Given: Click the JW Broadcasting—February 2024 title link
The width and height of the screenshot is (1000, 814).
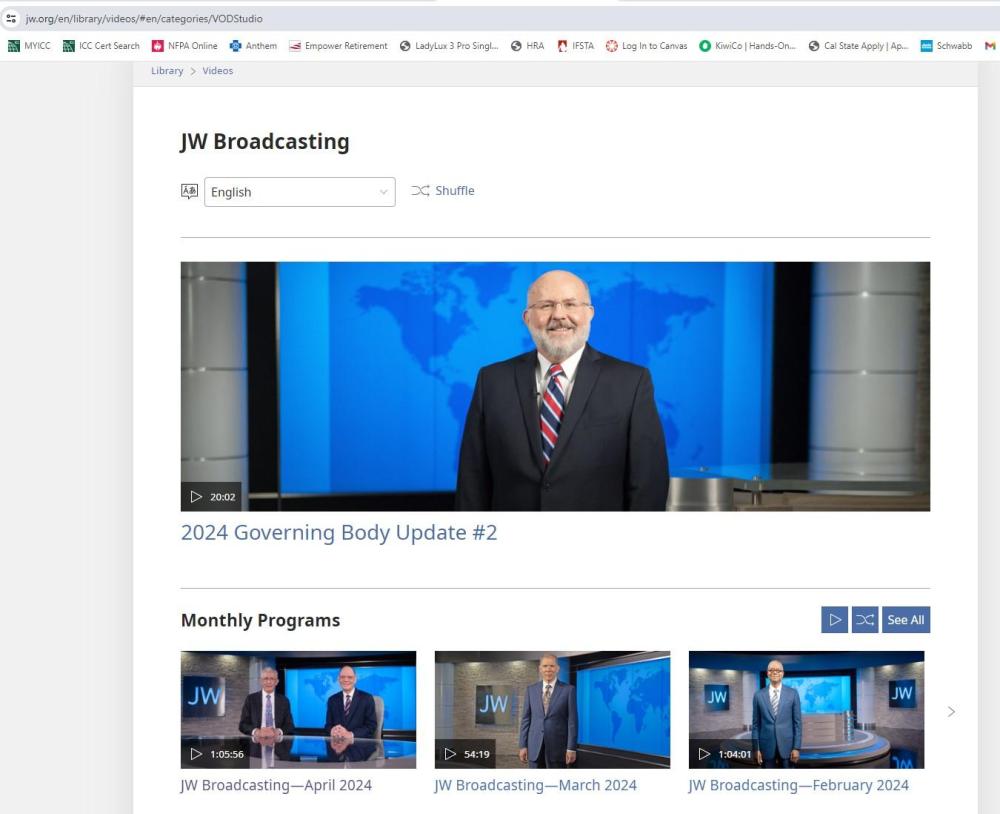Looking at the screenshot, I should pos(798,785).
